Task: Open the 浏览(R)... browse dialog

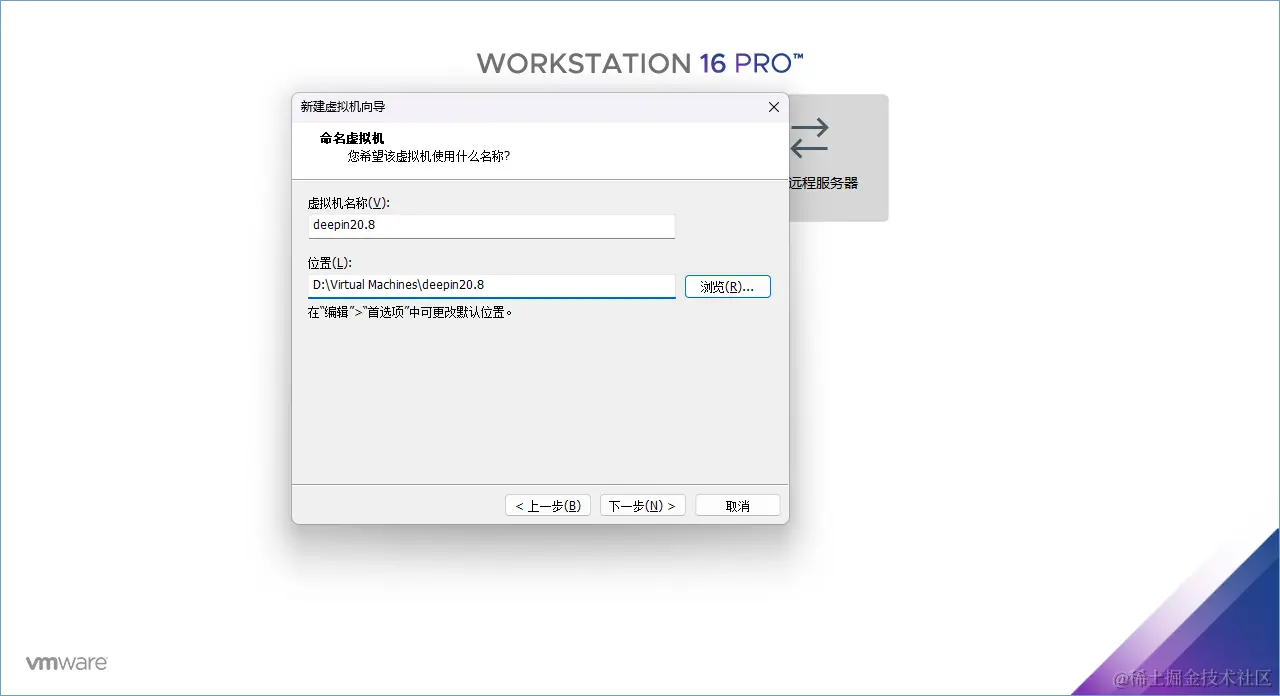Action: (727, 287)
